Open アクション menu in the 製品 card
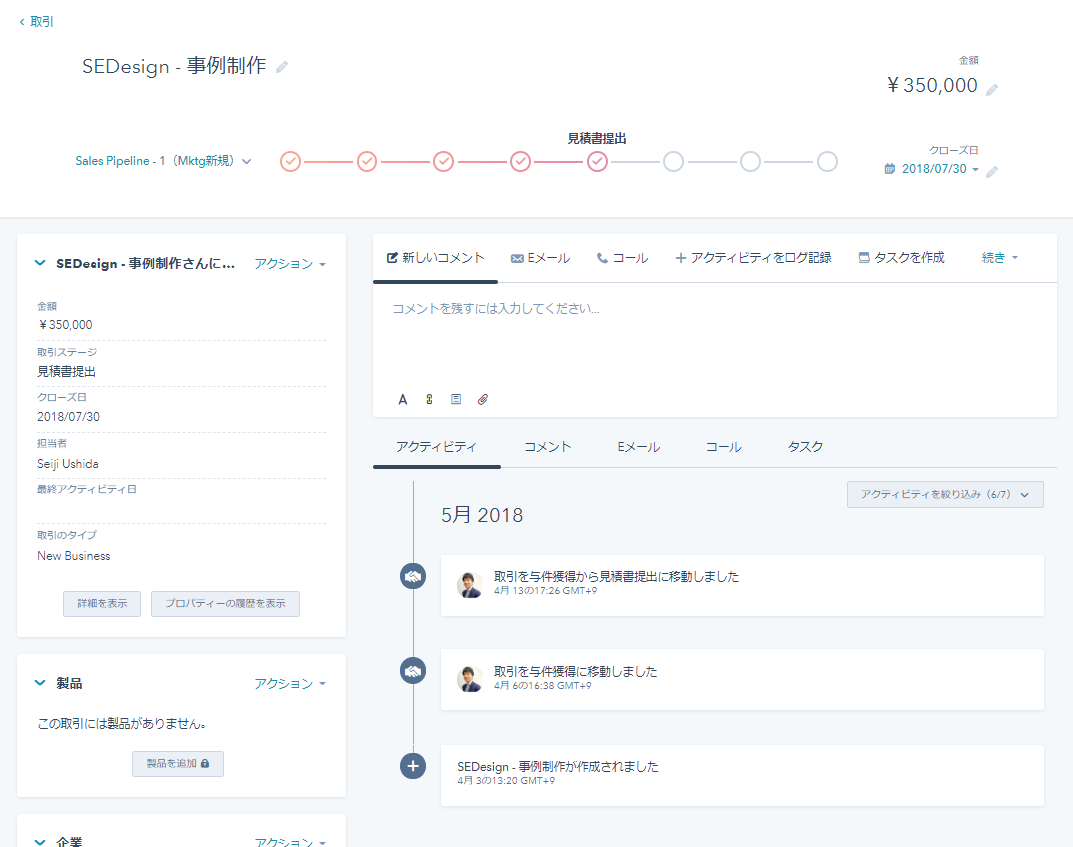 point(289,683)
